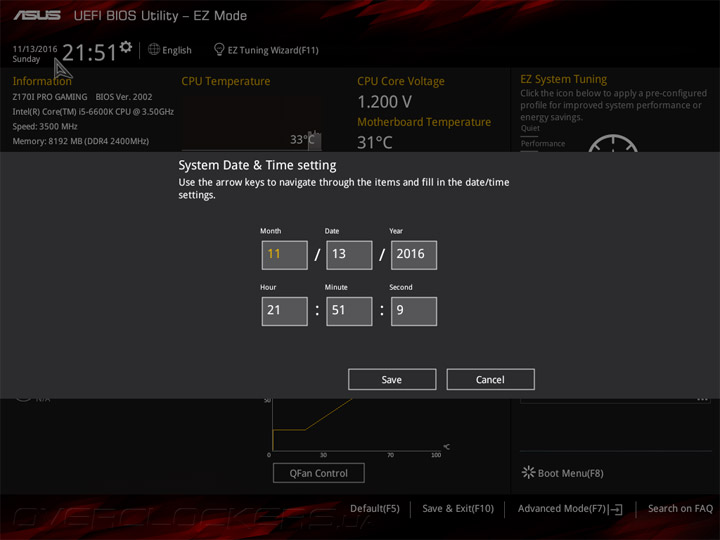
Task: Select the Quiet tuning profile label
Action: click(530, 129)
